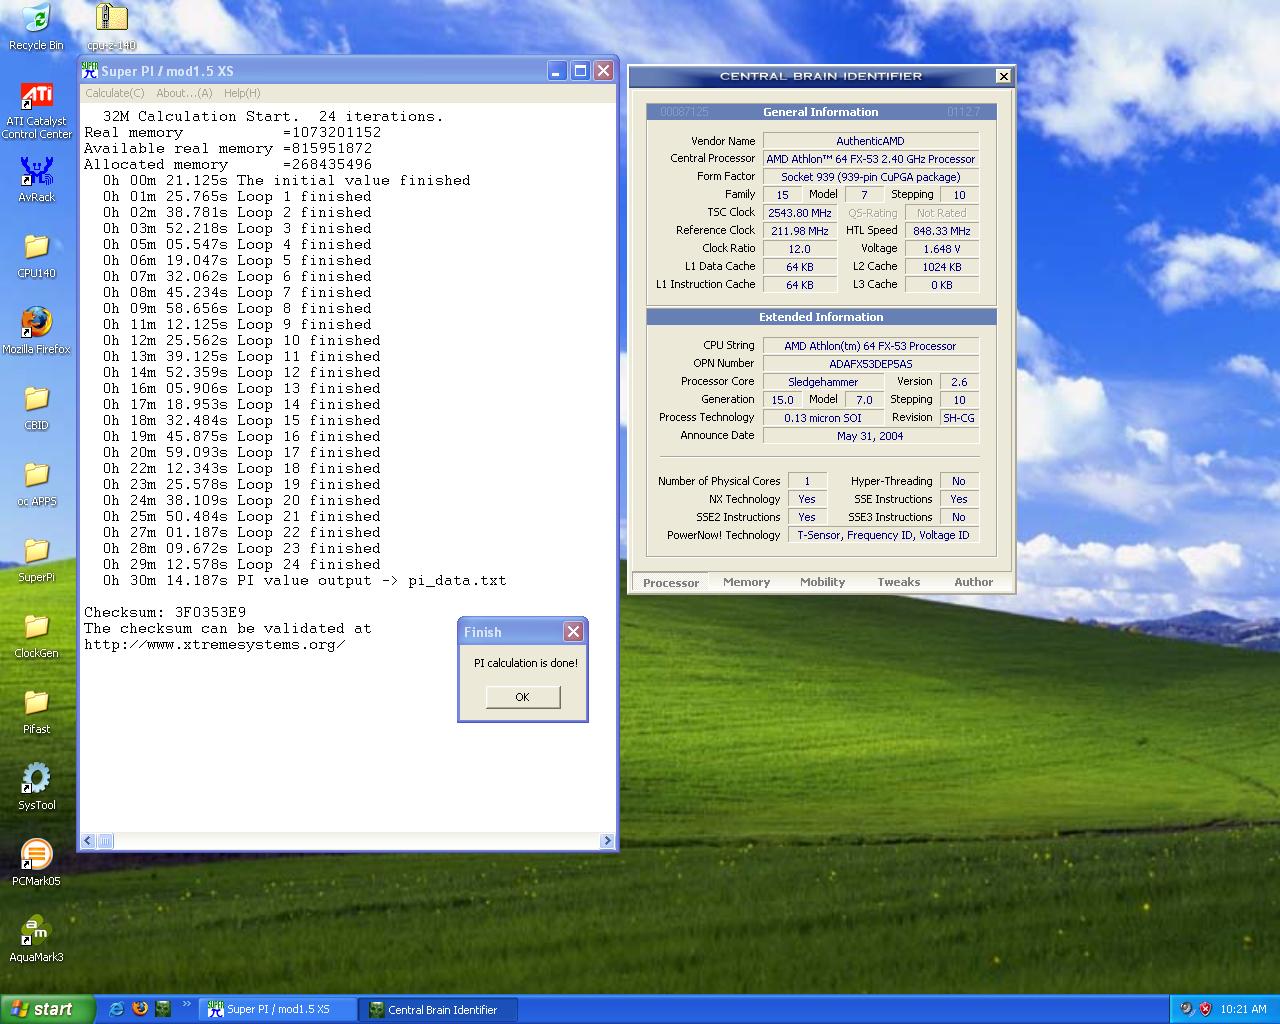Screen dimensions: 1280x1024
Task: Click the TSC Clock 2543.80 MHz value
Action: click(800, 213)
